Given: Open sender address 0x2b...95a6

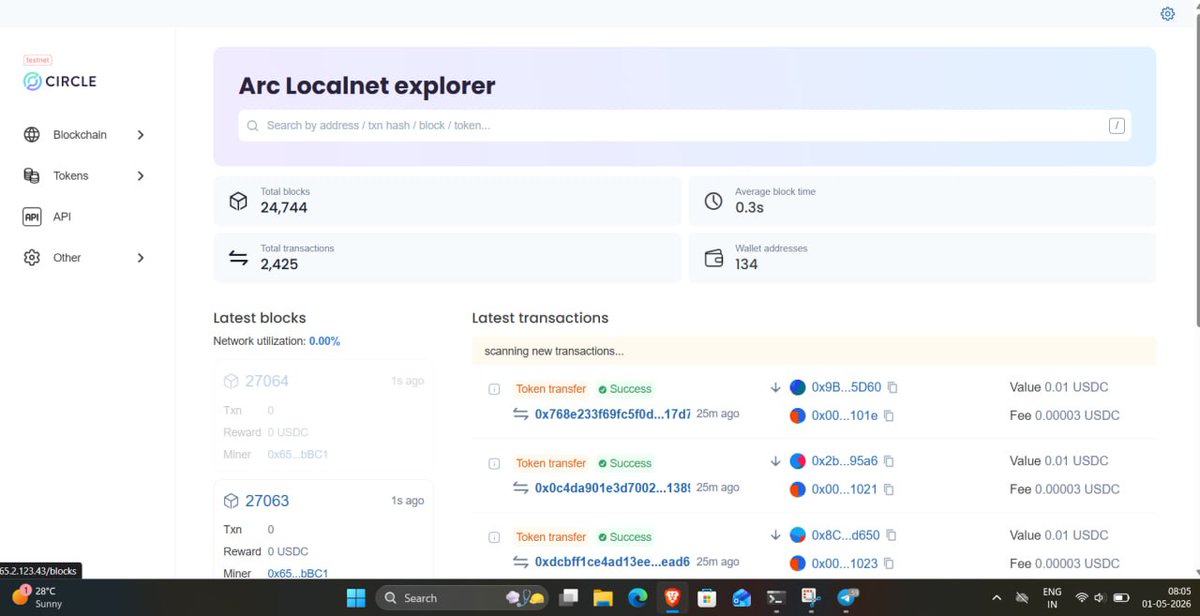Looking at the screenshot, I should [844, 461].
